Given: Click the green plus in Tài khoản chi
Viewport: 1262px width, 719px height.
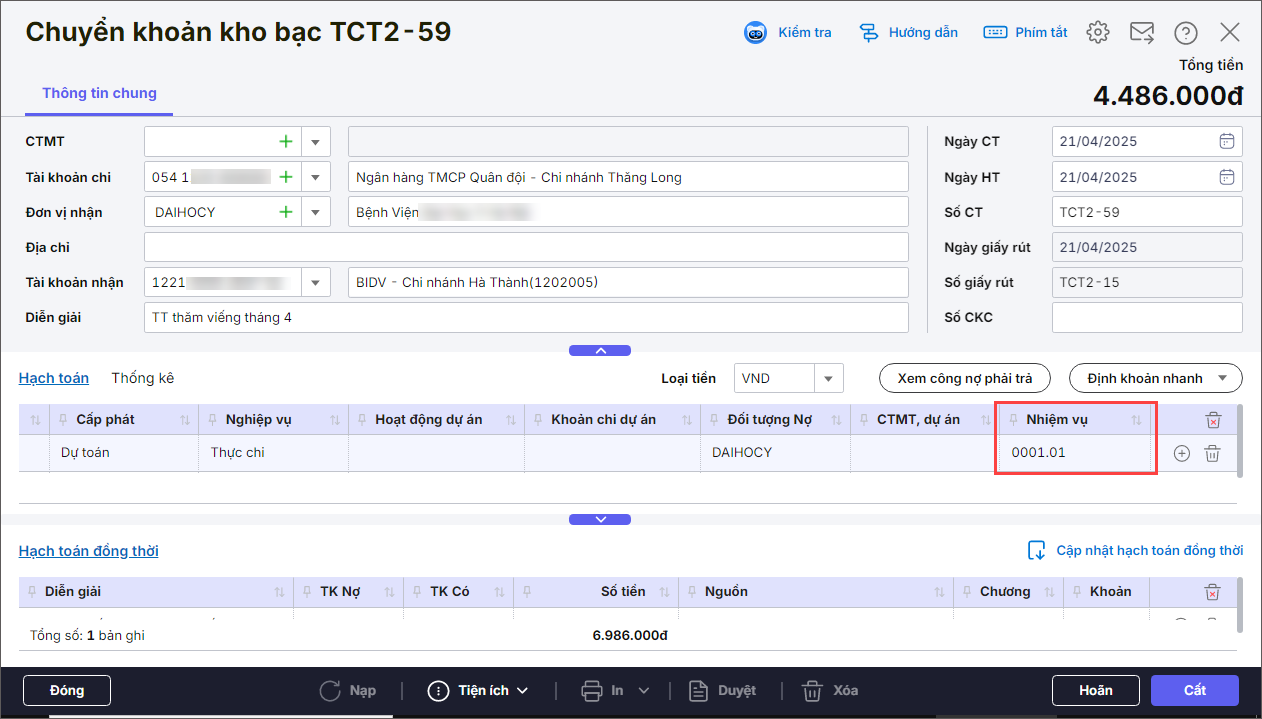Looking at the screenshot, I should (286, 177).
